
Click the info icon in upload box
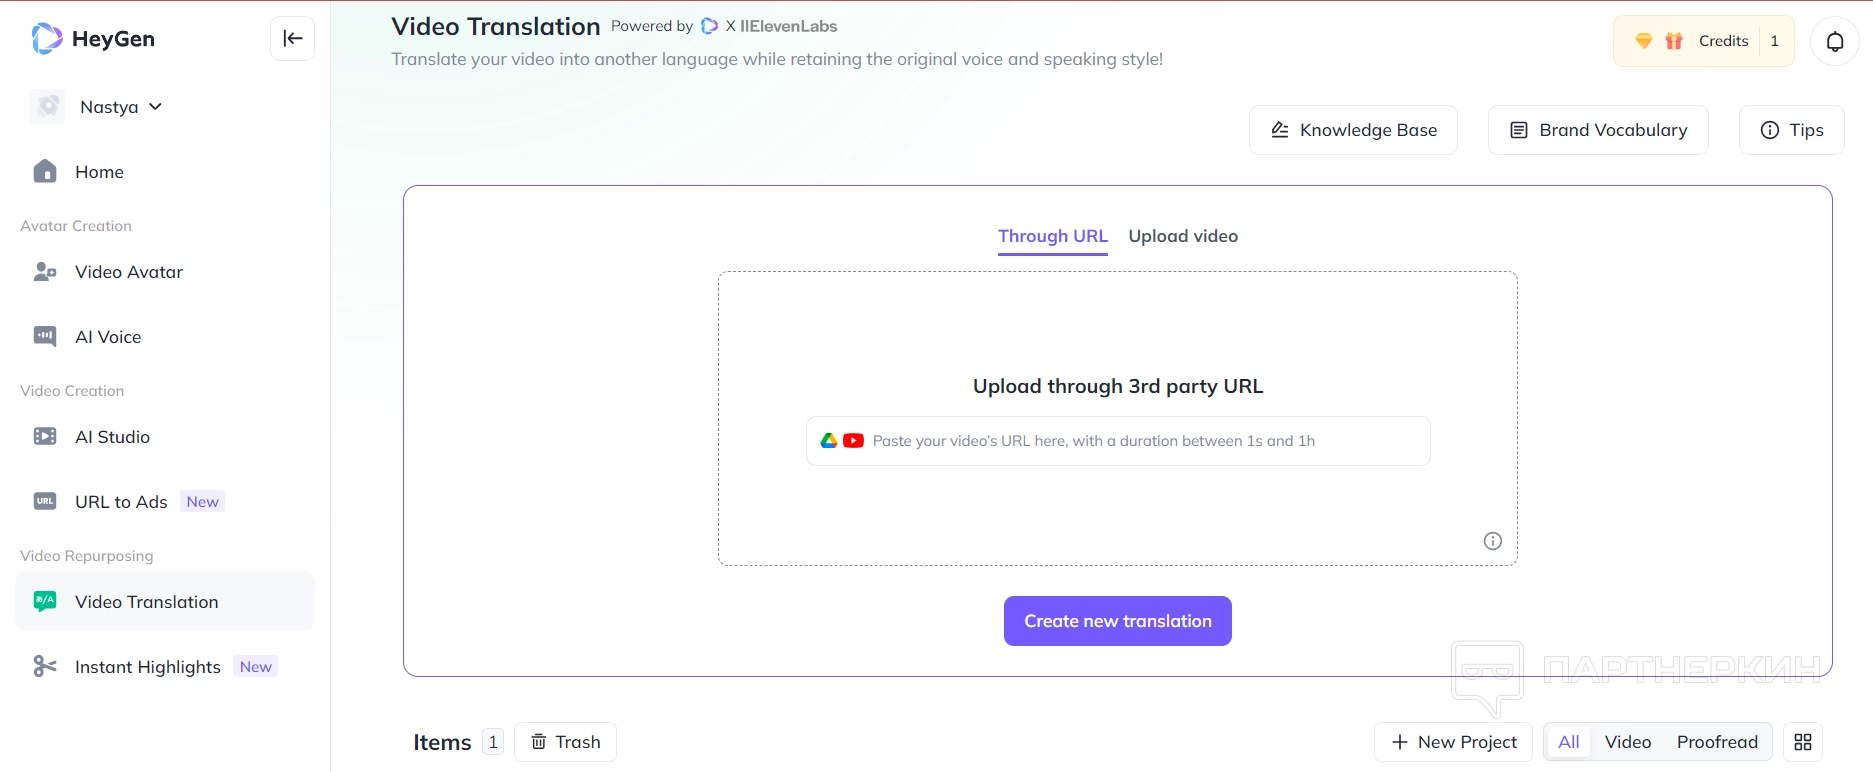pyautogui.click(x=1492, y=541)
